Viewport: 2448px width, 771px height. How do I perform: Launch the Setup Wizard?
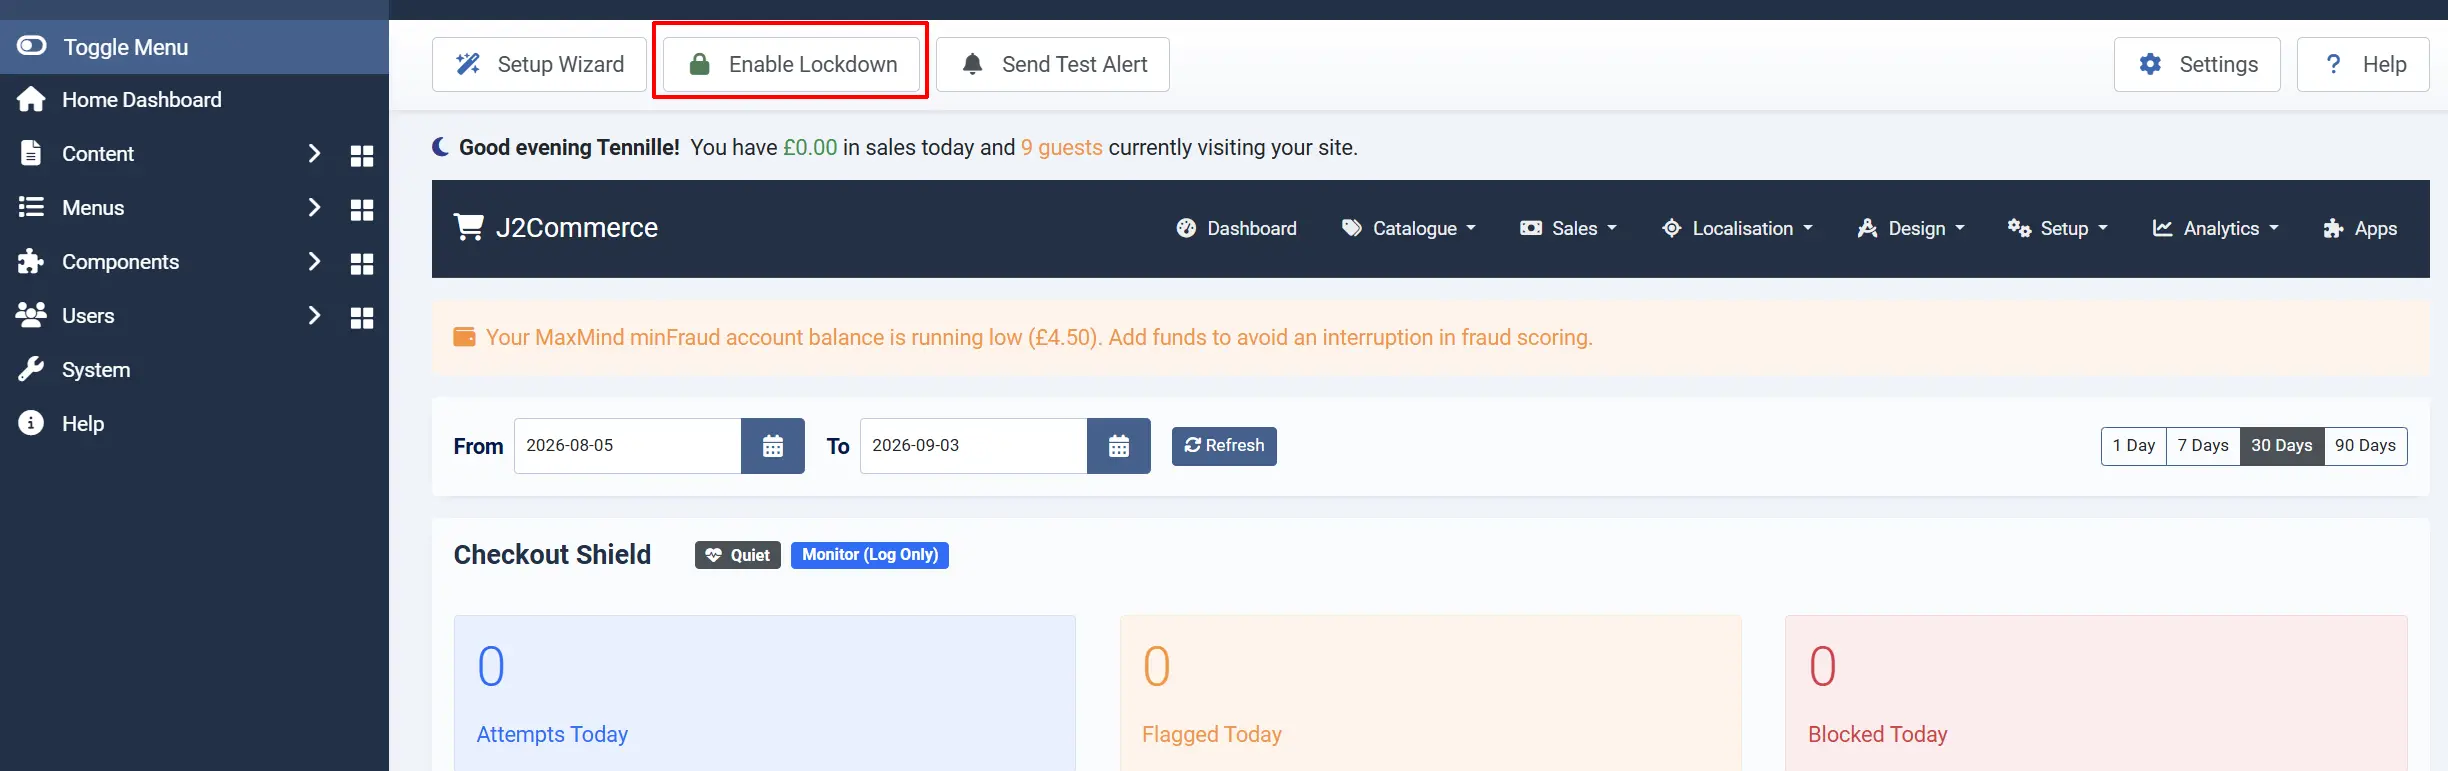(539, 64)
